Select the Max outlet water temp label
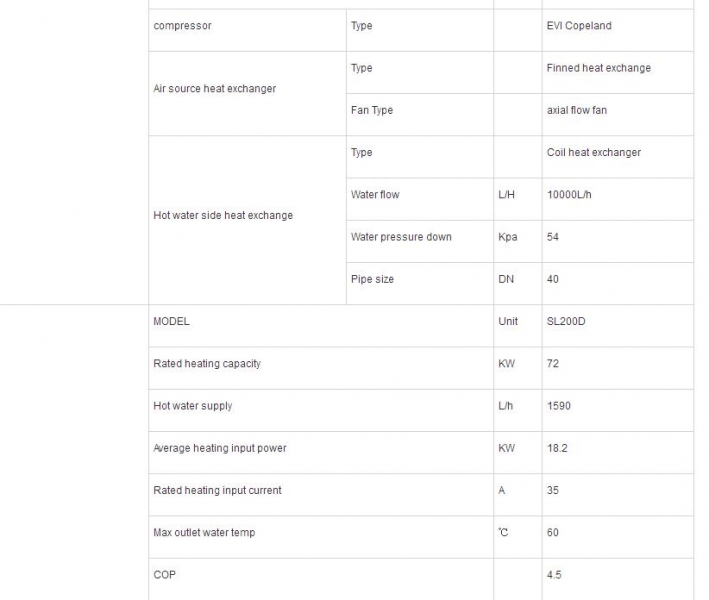The width and height of the screenshot is (709, 600). [204, 533]
